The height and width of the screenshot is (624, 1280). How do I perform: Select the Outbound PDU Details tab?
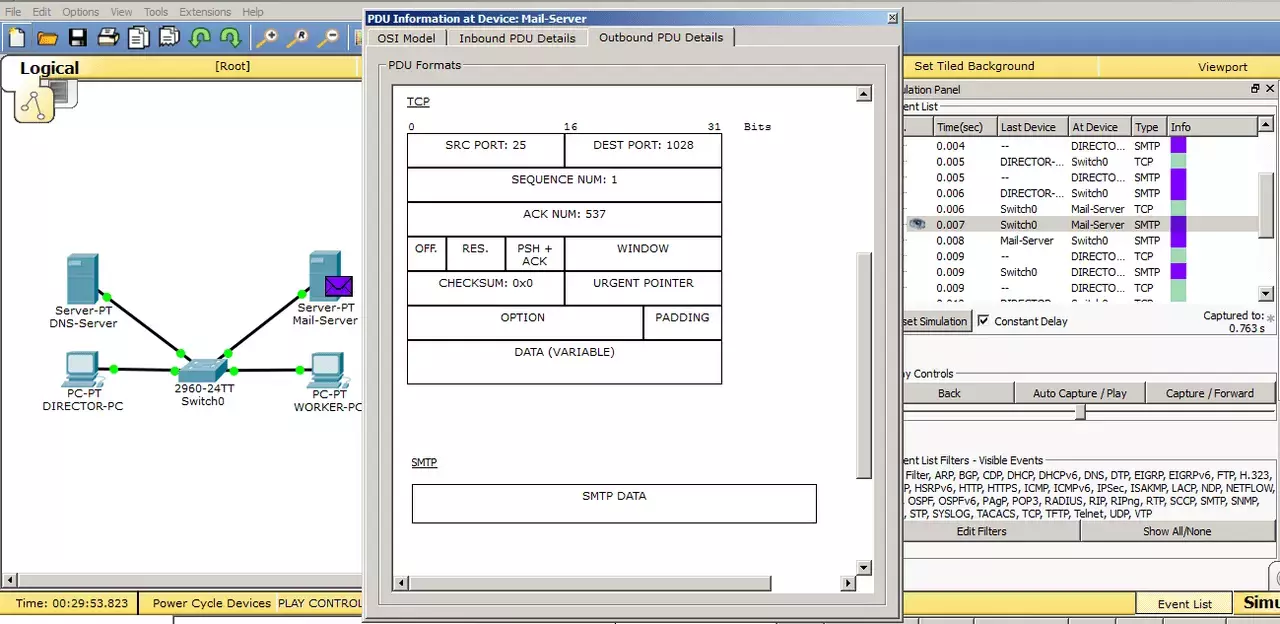[x=661, y=37]
